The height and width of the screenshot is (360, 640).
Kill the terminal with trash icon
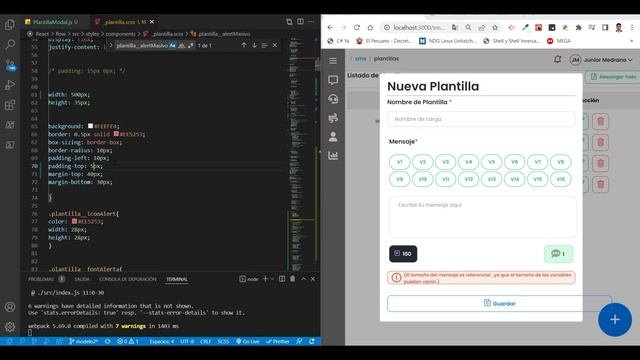[x=293, y=279]
